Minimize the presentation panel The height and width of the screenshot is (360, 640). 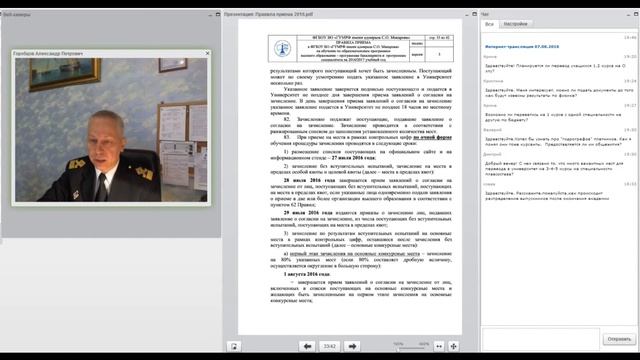(467, 14)
